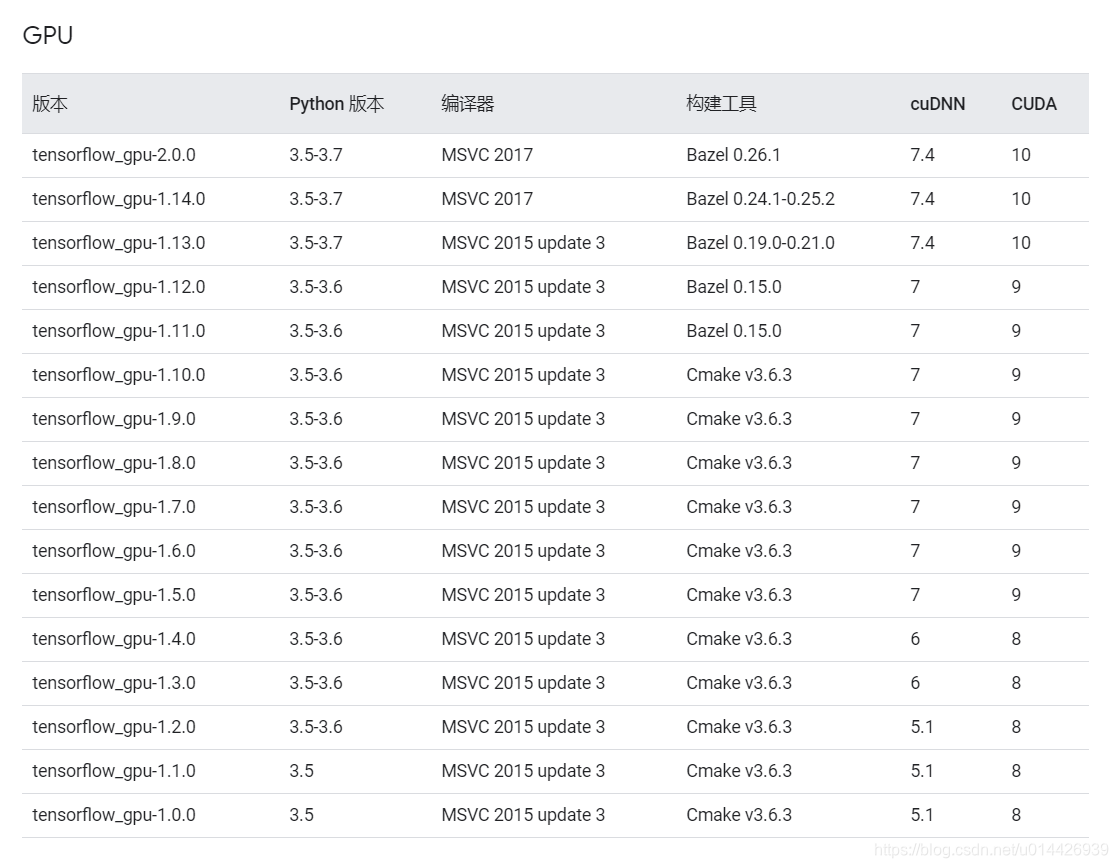
Task: Click the tensorflow_gpu-1.11.0 cell
Action: 118,332
